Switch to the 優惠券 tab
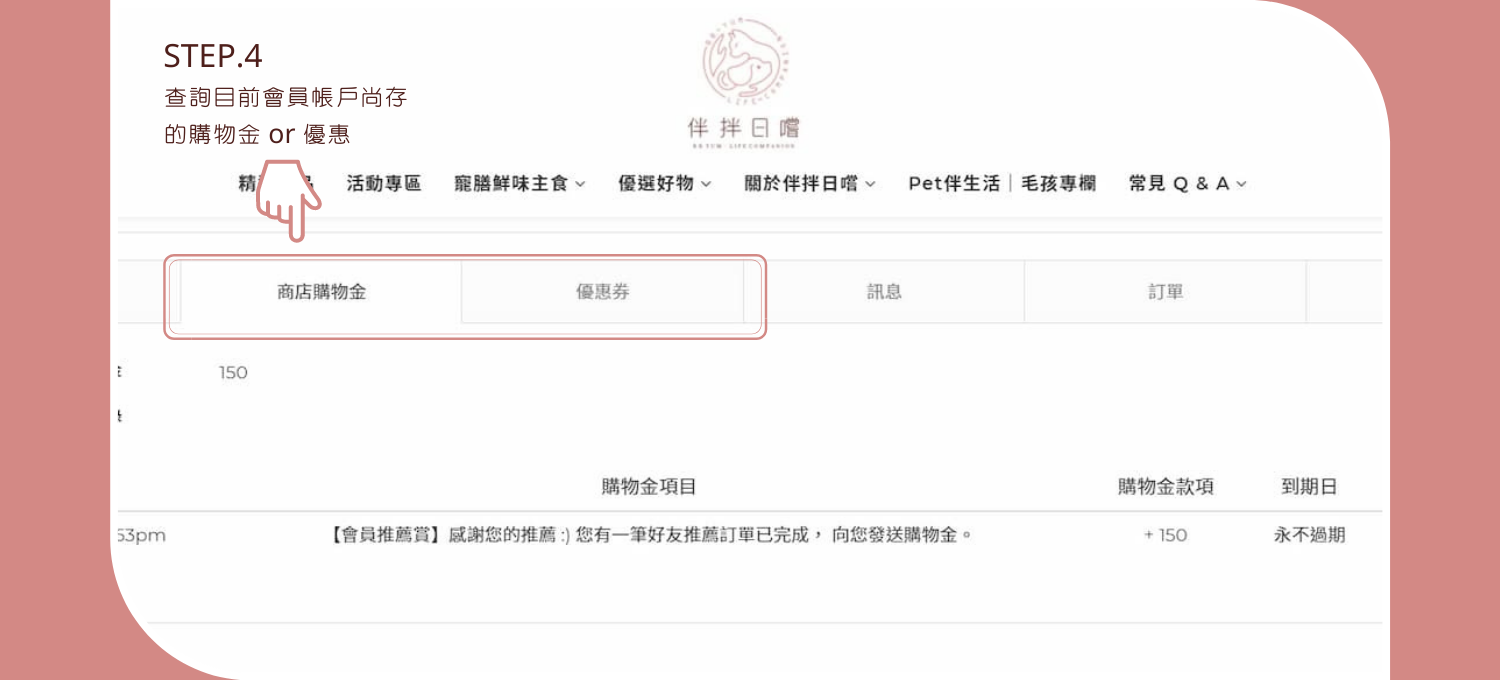This screenshot has width=1500, height=680. tap(602, 292)
